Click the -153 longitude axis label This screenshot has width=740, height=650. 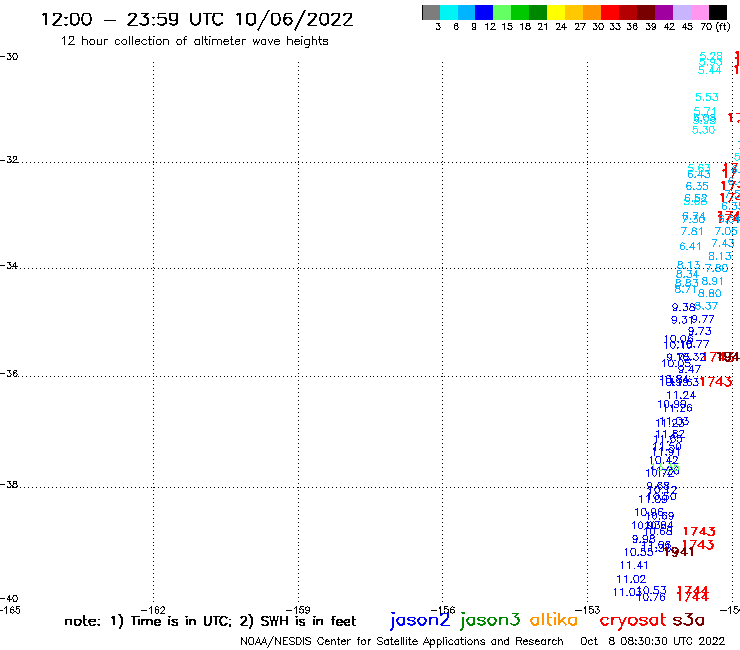coord(588,610)
